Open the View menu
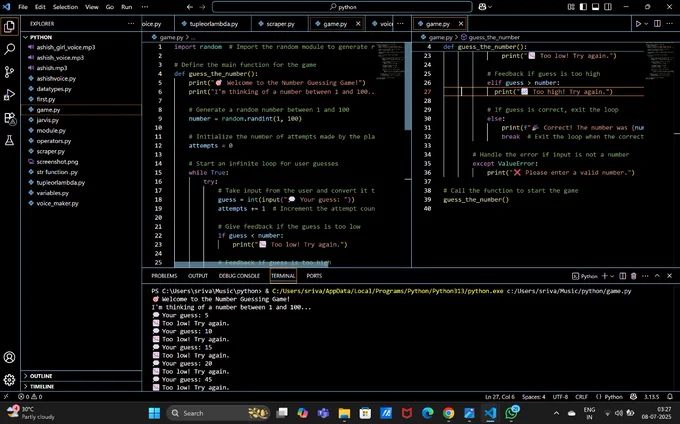This screenshot has height=424, width=680. click(92, 7)
